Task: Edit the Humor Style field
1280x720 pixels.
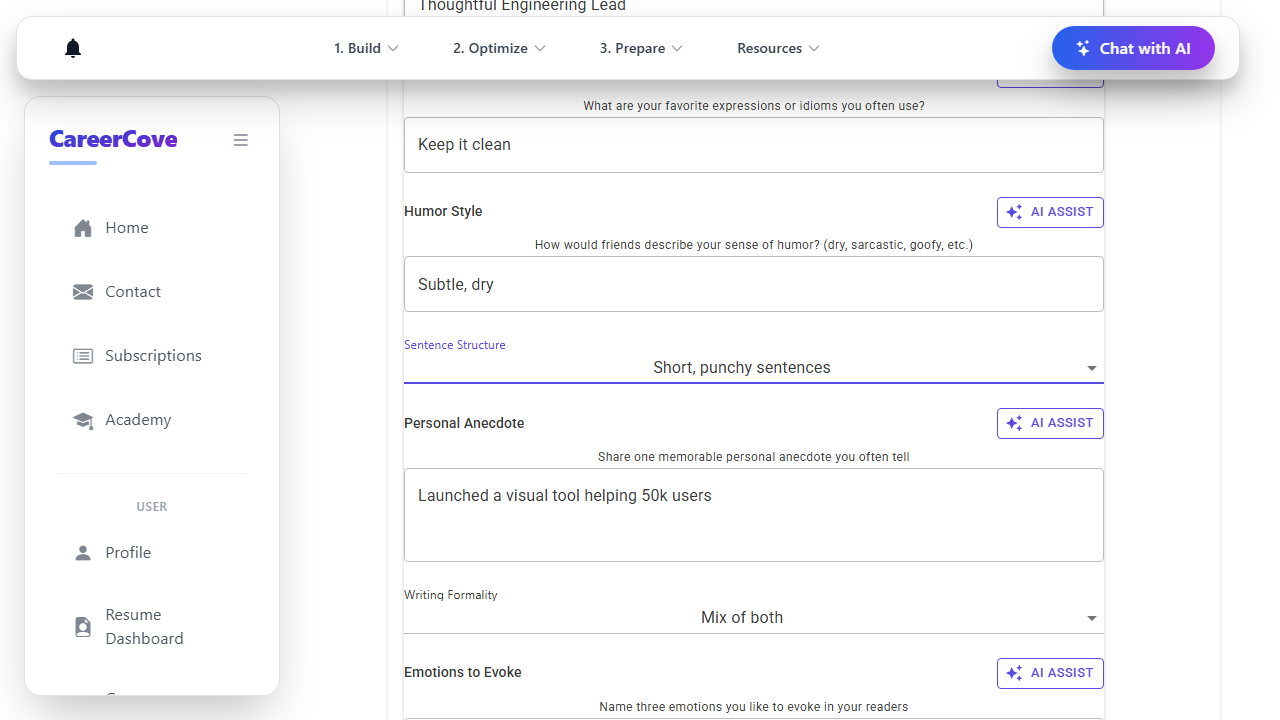Action: pyautogui.click(x=754, y=284)
